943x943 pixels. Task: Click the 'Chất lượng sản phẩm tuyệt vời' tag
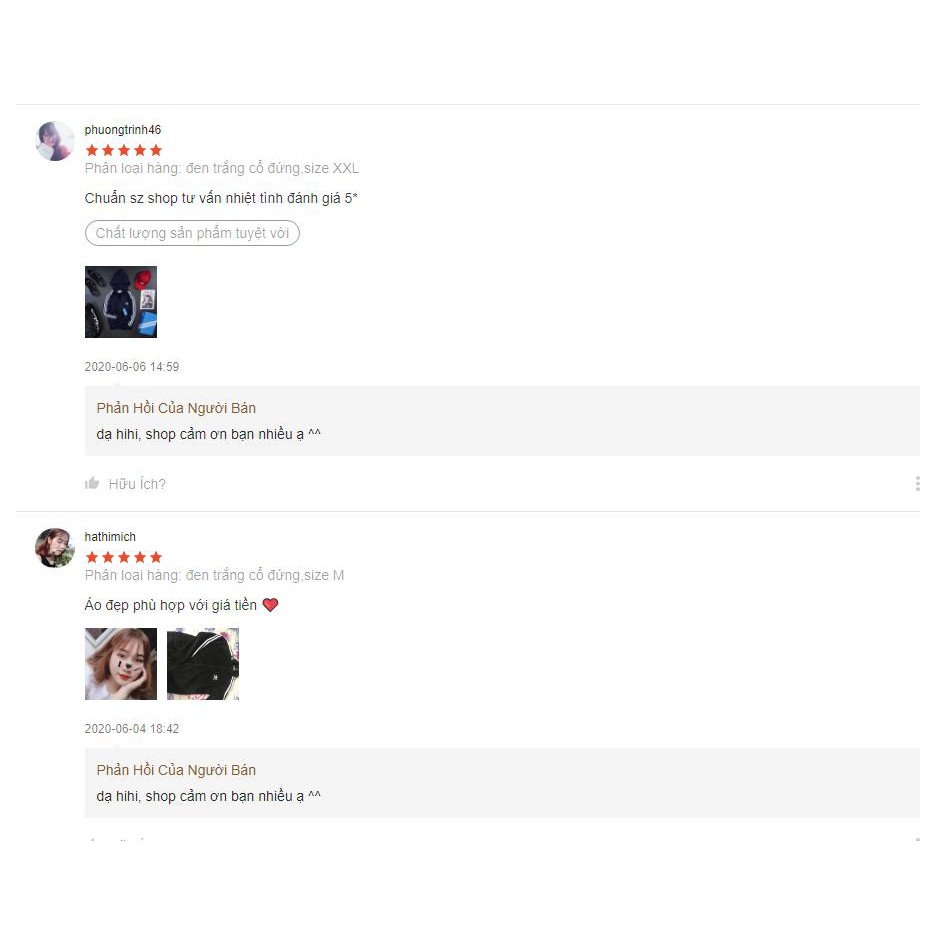click(192, 233)
